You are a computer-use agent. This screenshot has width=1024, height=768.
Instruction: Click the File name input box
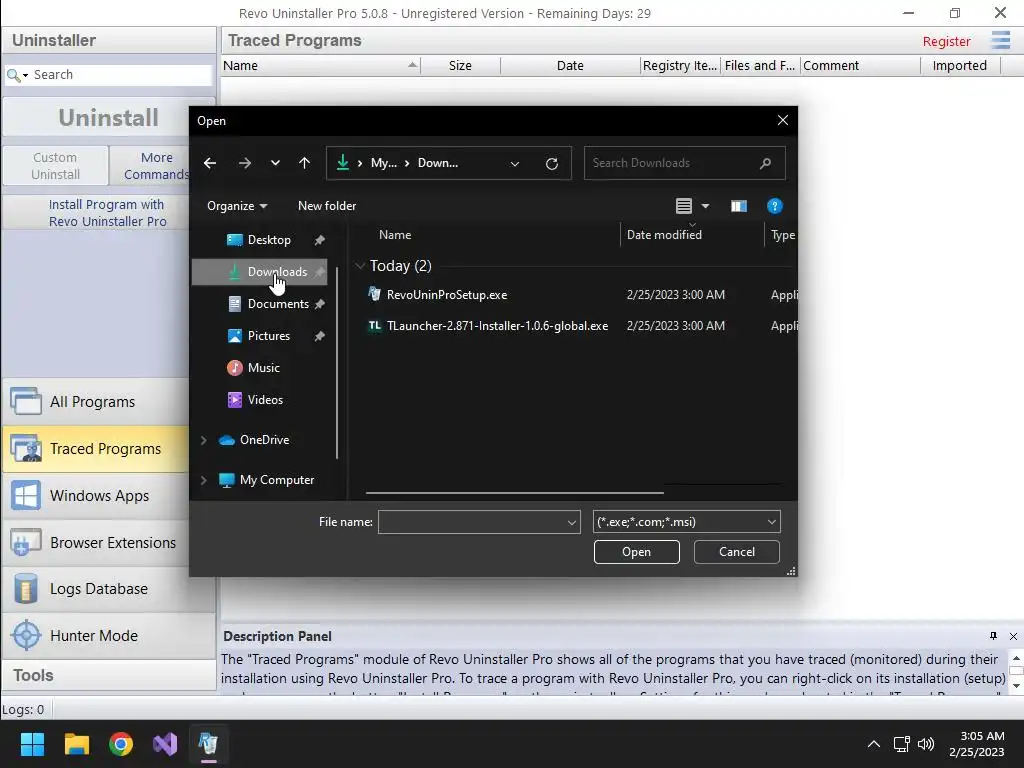click(472, 522)
